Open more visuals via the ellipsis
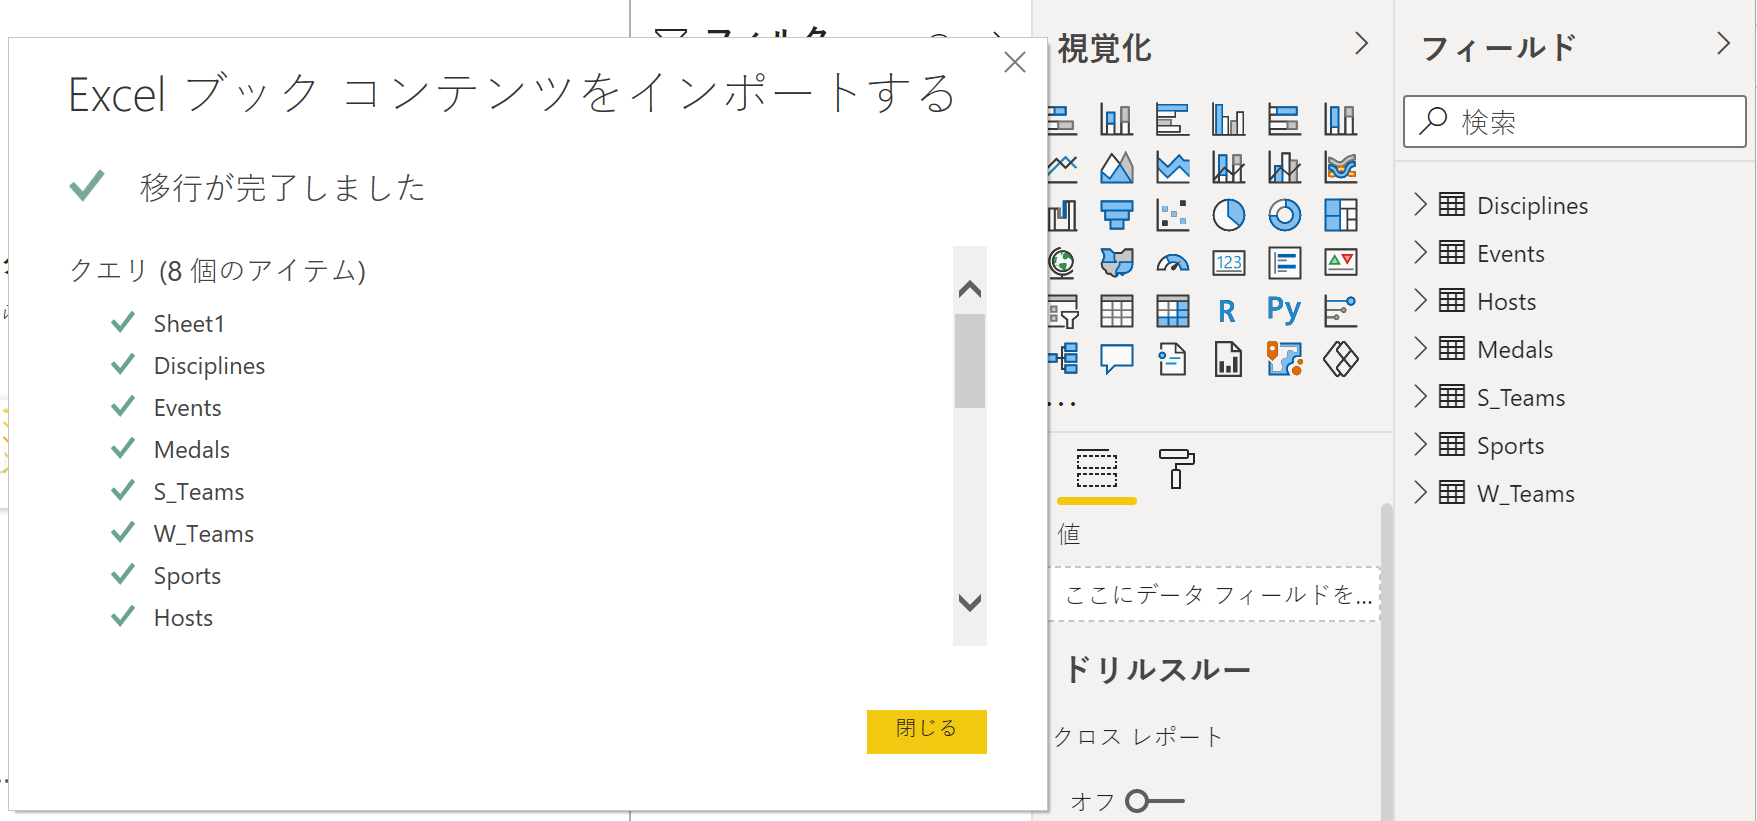Image resolution: width=1757 pixels, height=821 pixels. [1062, 404]
